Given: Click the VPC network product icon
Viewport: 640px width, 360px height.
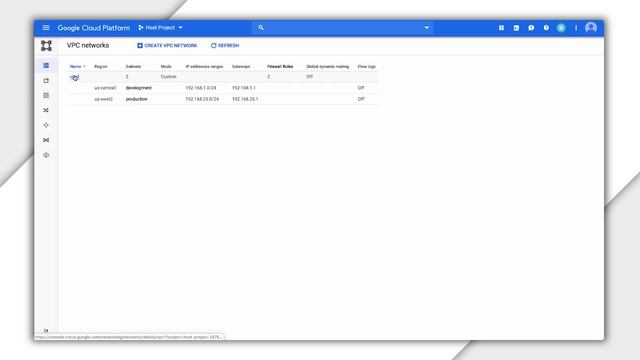Looking at the screenshot, I should click(x=46, y=45).
